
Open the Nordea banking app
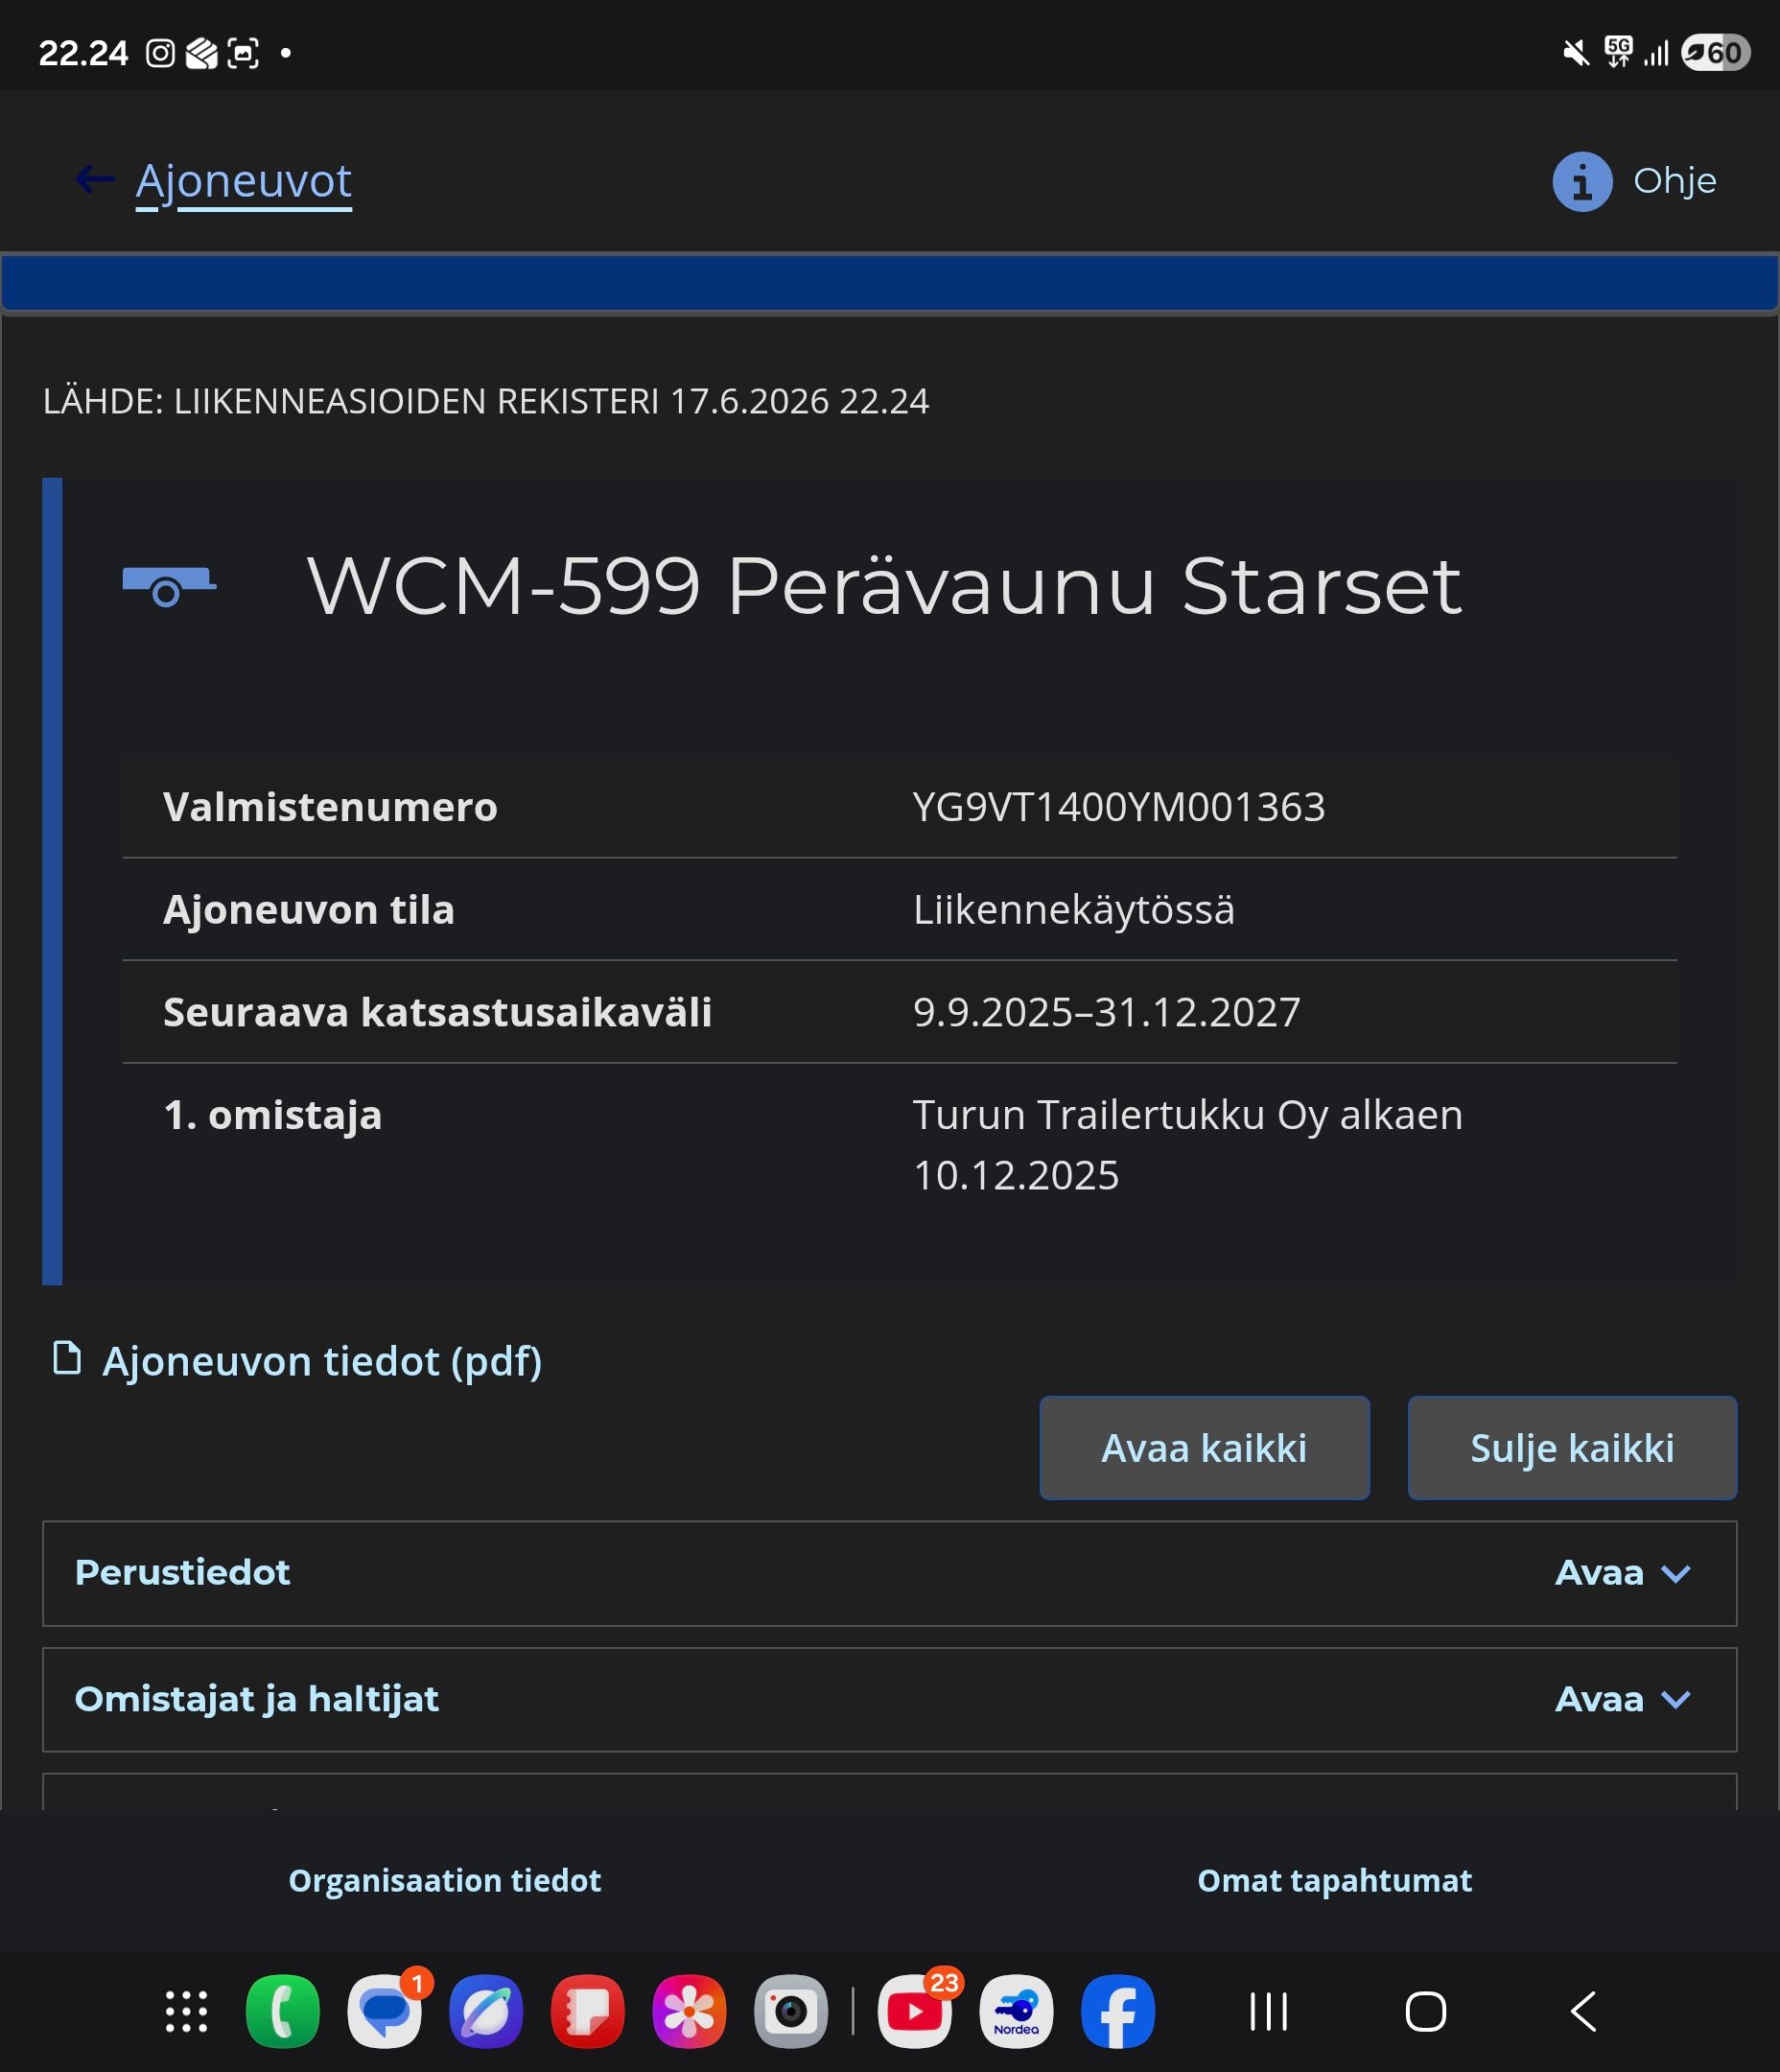(x=1016, y=2012)
